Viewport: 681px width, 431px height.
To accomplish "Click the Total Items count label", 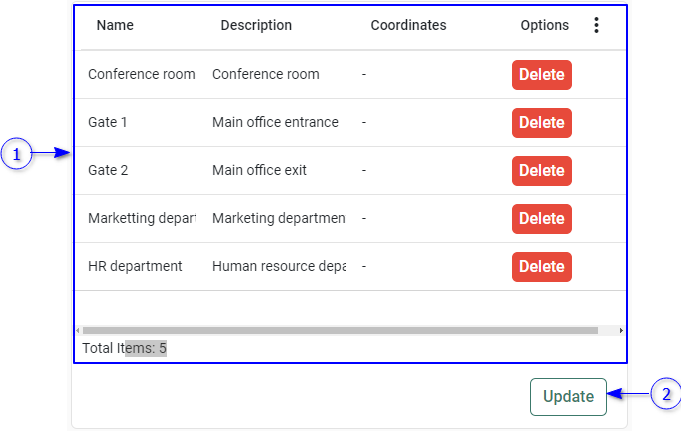I will [x=125, y=349].
